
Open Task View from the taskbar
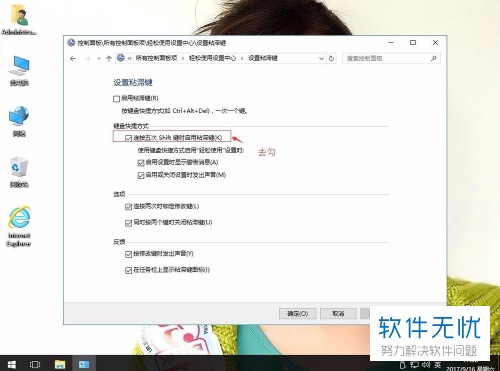35,364
